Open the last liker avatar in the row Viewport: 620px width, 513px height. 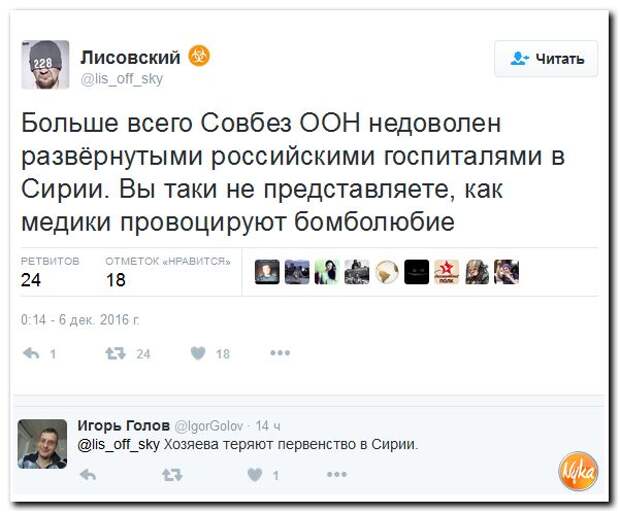(x=506, y=272)
